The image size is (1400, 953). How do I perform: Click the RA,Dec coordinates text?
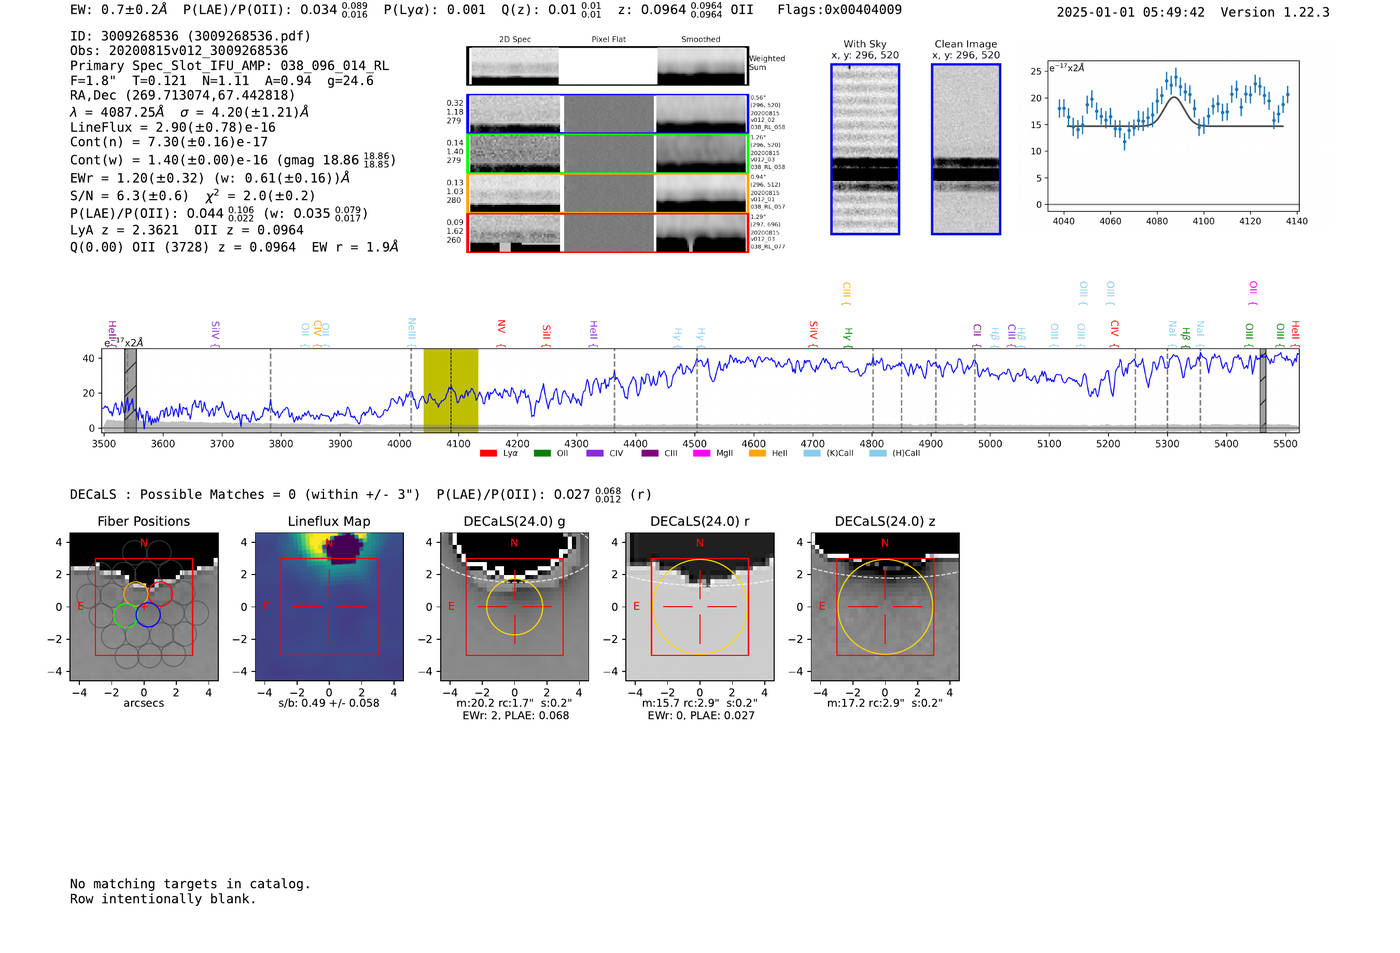[x=182, y=95]
